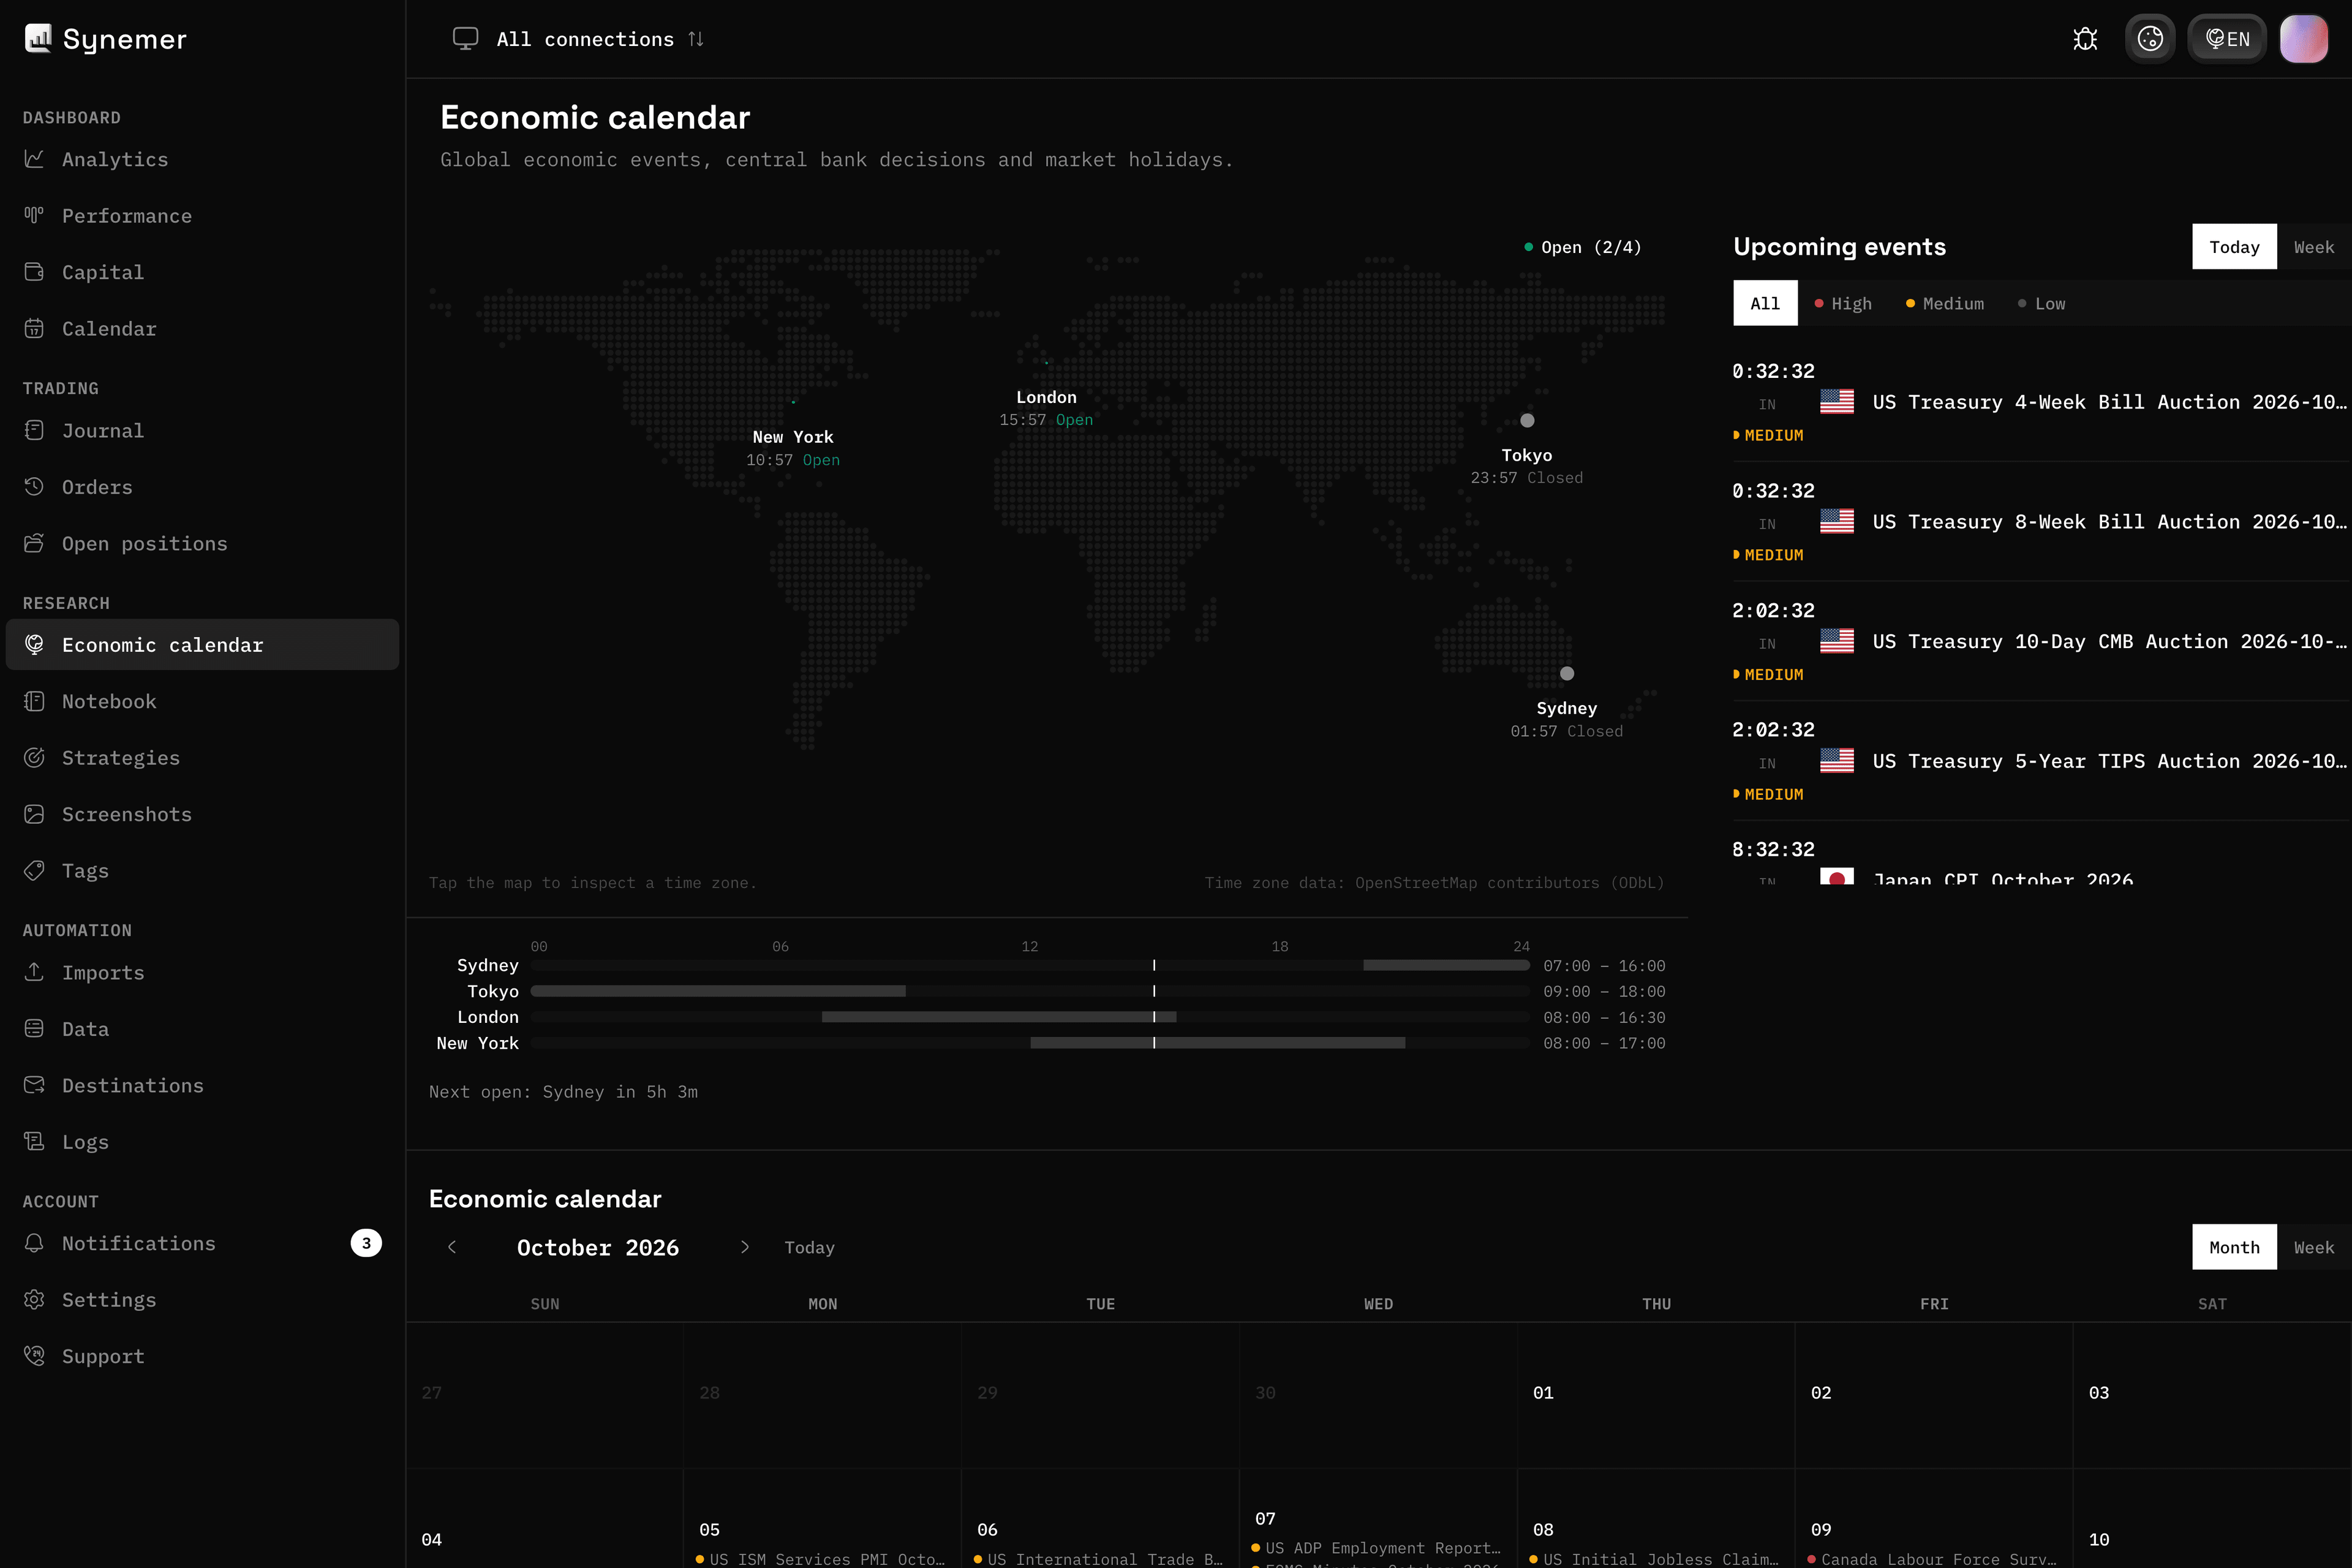Click the theme toggle icon in header
Image resolution: width=2352 pixels, height=1568 pixels.
coord(2150,39)
